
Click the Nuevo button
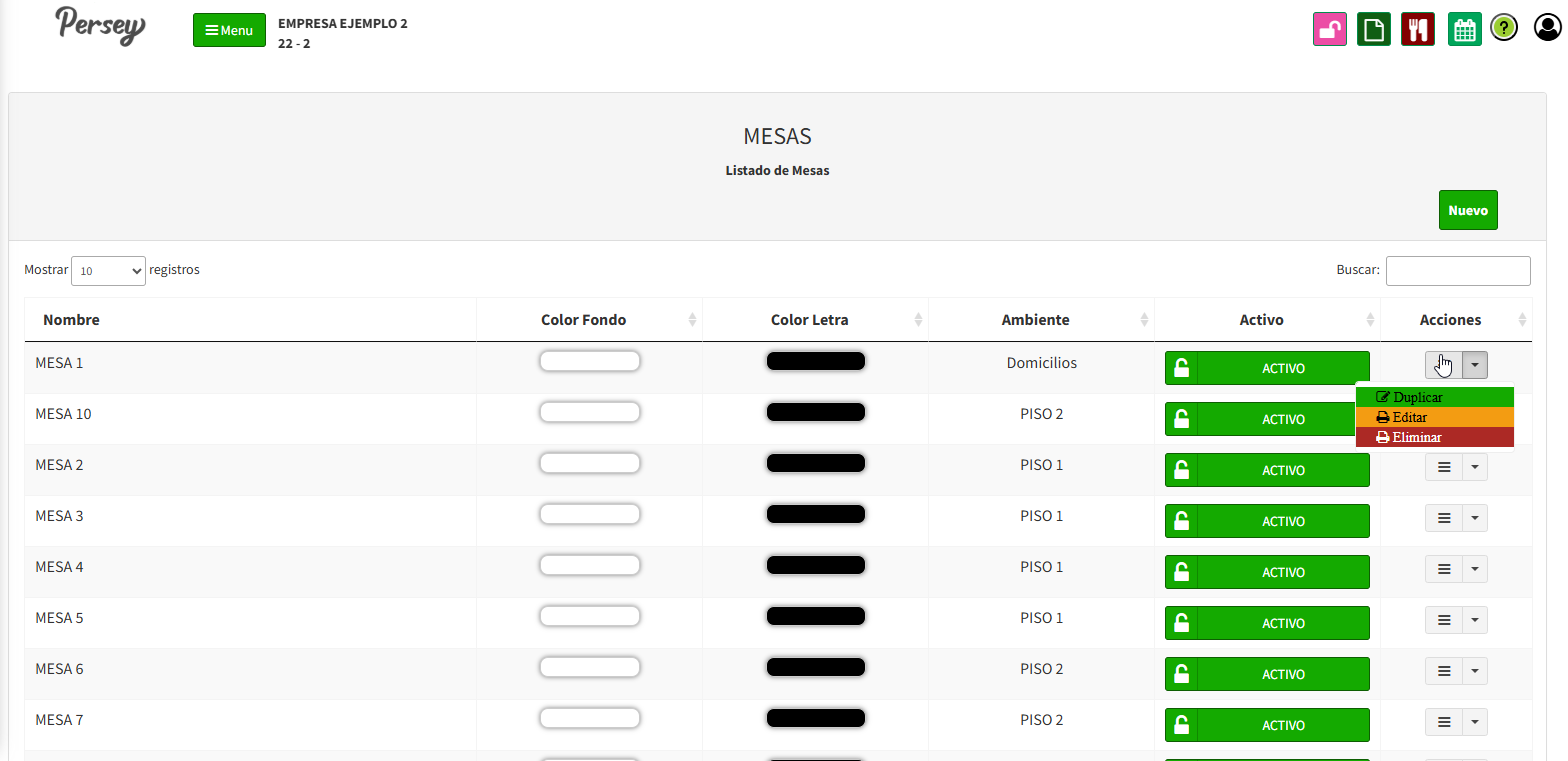(x=1468, y=210)
